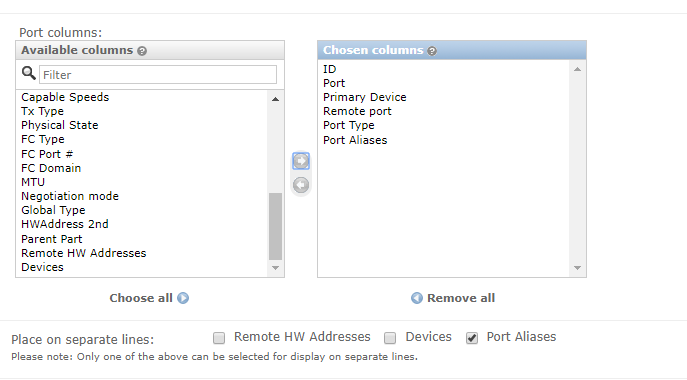Viewport: 687px width, 380px height.
Task: Click Available columns scrollbar down arrow
Action: [276, 268]
